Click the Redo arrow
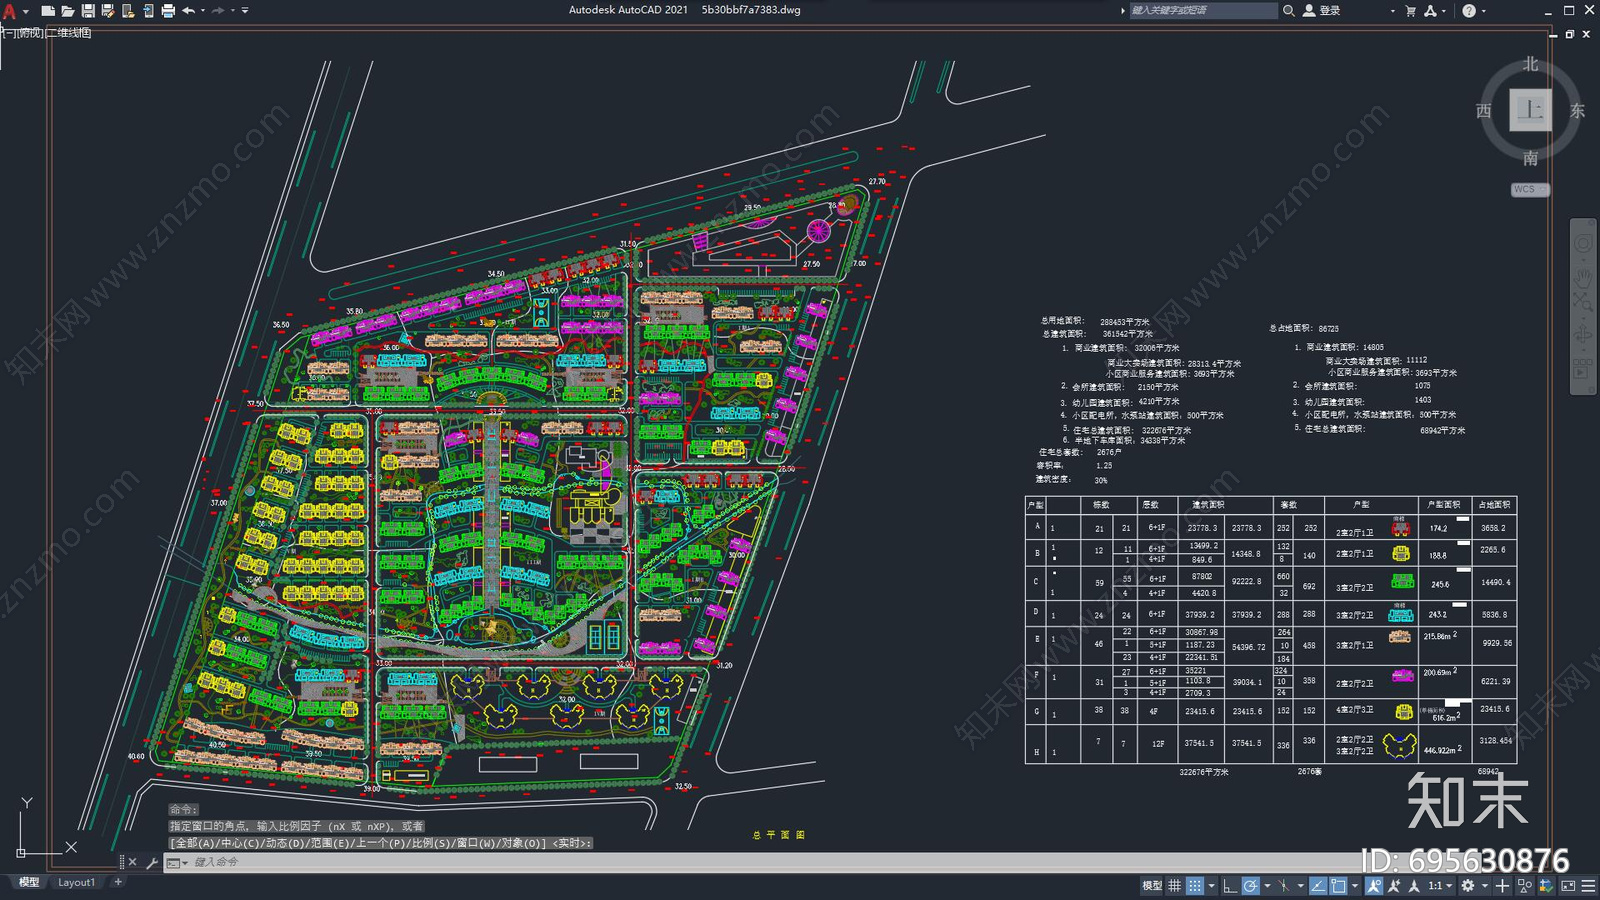Viewport: 1600px width, 900px height. pos(218,11)
